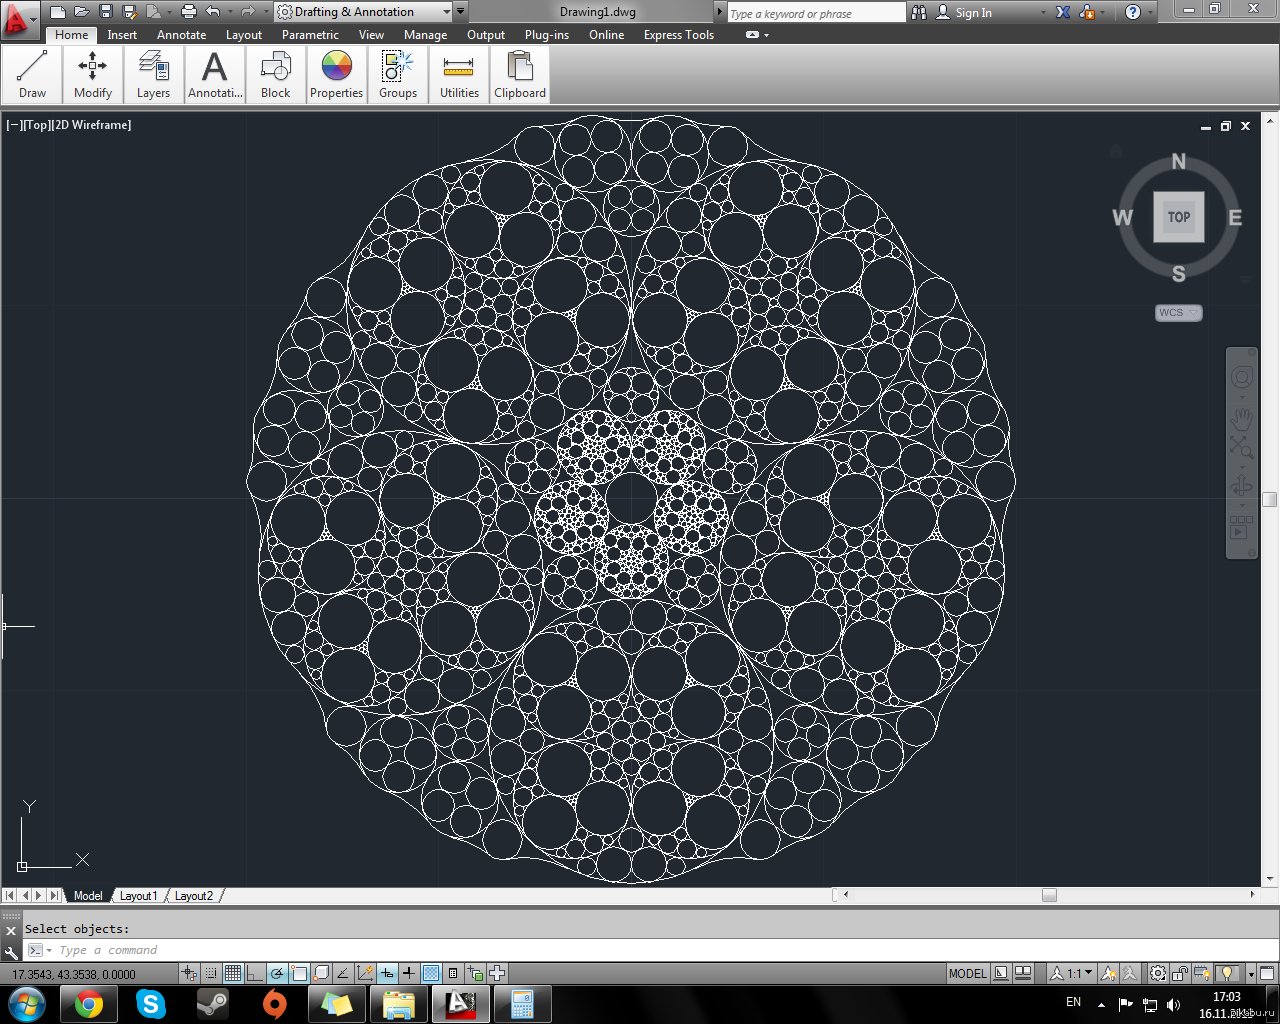This screenshot has height=1024, width=1280.
Task: Open the Utilities measure panel
Action: pyautogui.click(x=459, y=75)
